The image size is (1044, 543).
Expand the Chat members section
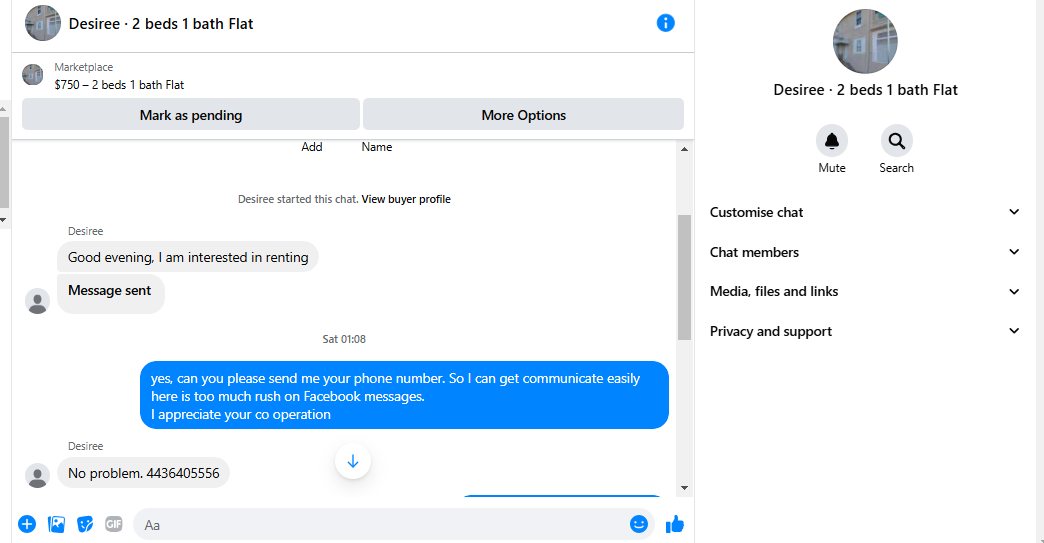[x=864, y=252]
